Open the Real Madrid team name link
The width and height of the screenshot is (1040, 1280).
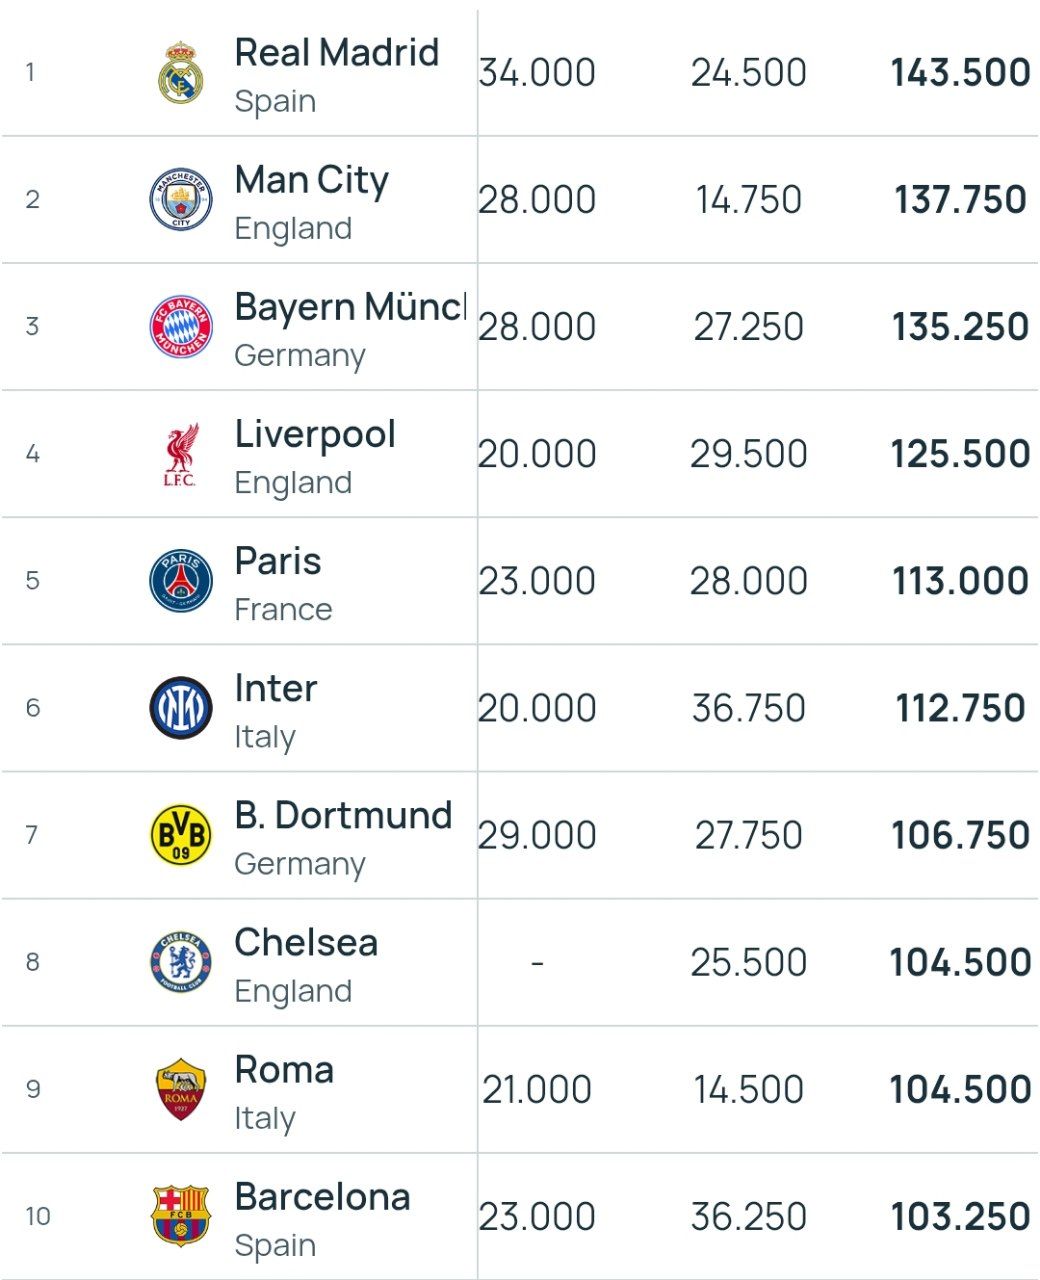pos(336,53)
